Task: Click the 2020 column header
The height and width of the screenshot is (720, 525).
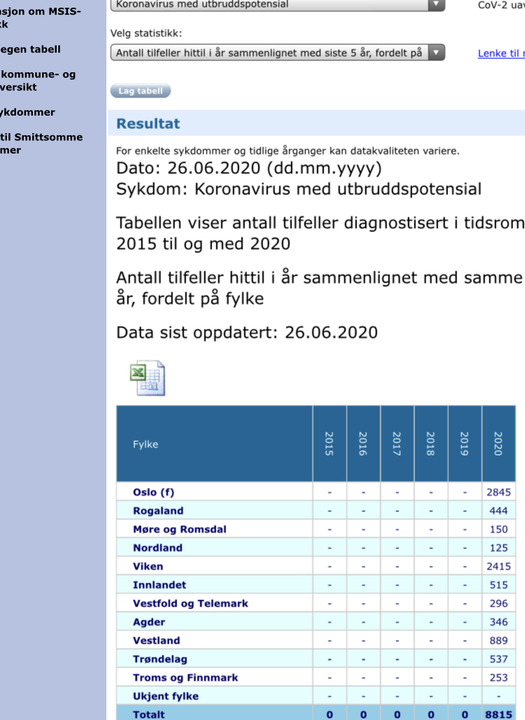Action: point(498,444)
